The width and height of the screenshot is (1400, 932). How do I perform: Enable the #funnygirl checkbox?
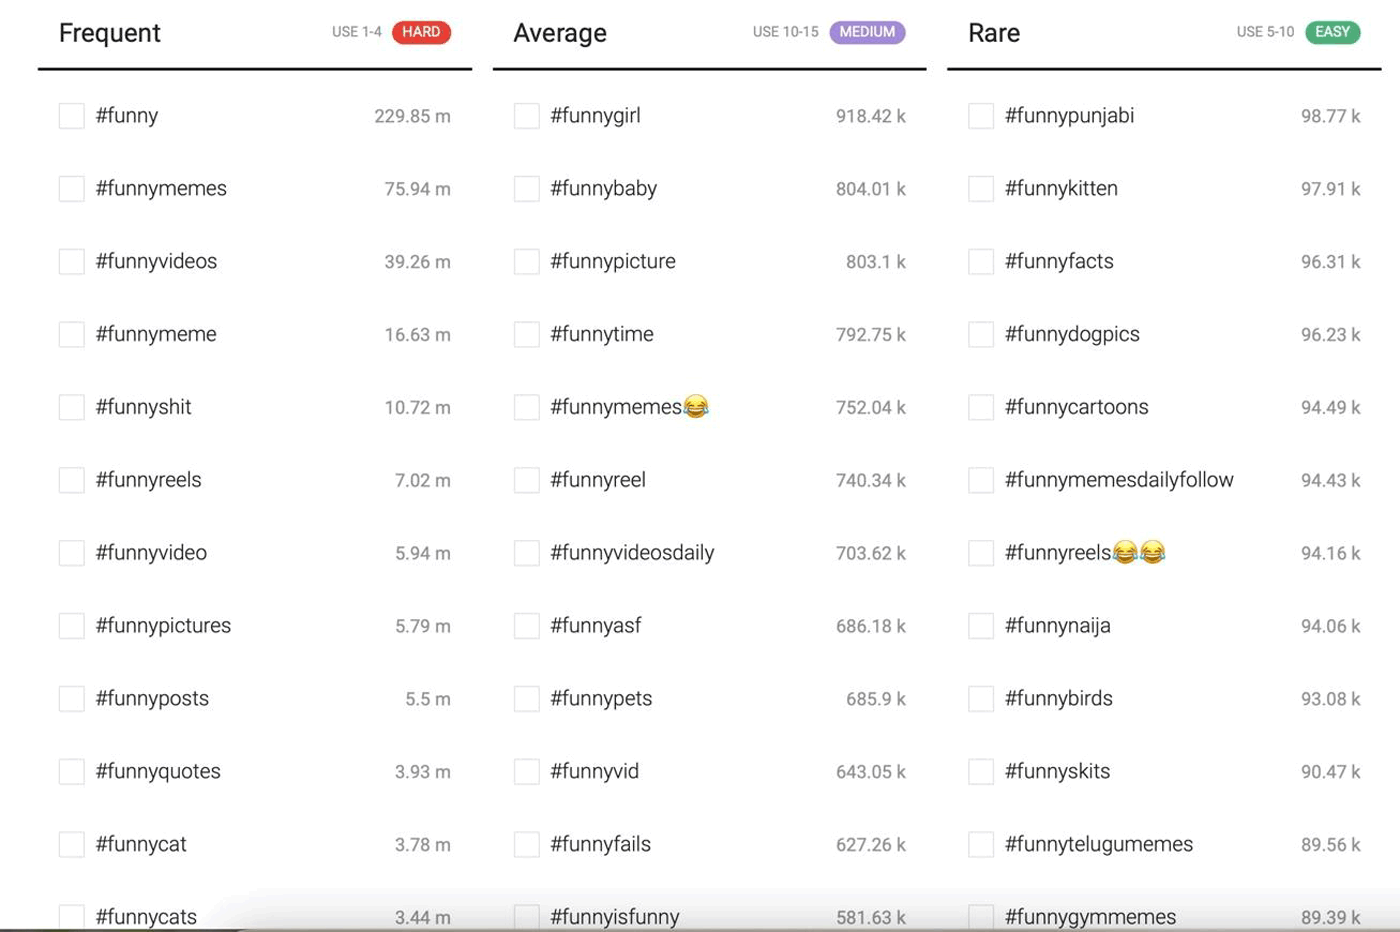(x=526, y=116)
